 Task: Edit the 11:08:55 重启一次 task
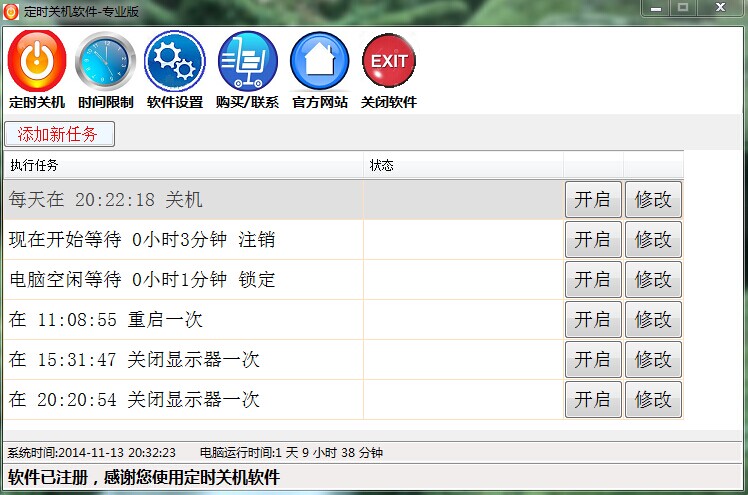point(653,320)
